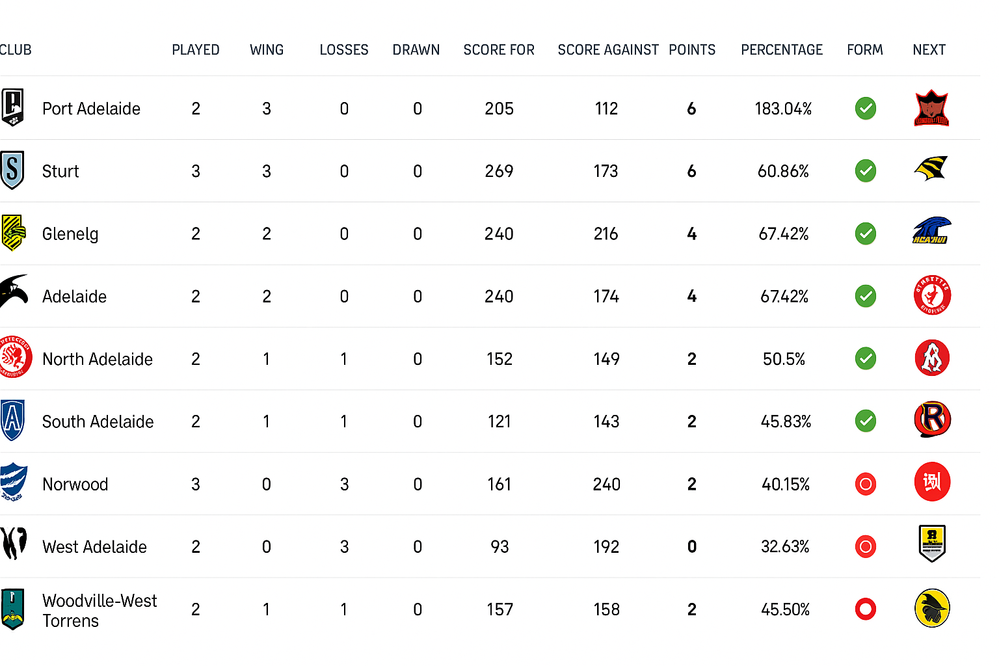This screenshot has width=999, height=666.
Task: Open the Woodville-West Torrens club link
Action: (x=99, y=611)
